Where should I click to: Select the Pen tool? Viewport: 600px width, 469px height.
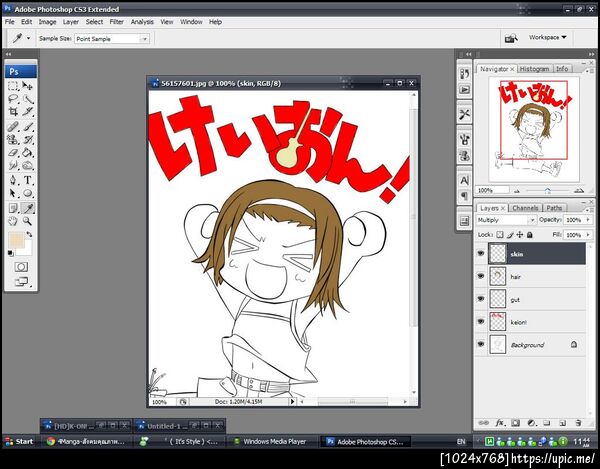(13, 180)
